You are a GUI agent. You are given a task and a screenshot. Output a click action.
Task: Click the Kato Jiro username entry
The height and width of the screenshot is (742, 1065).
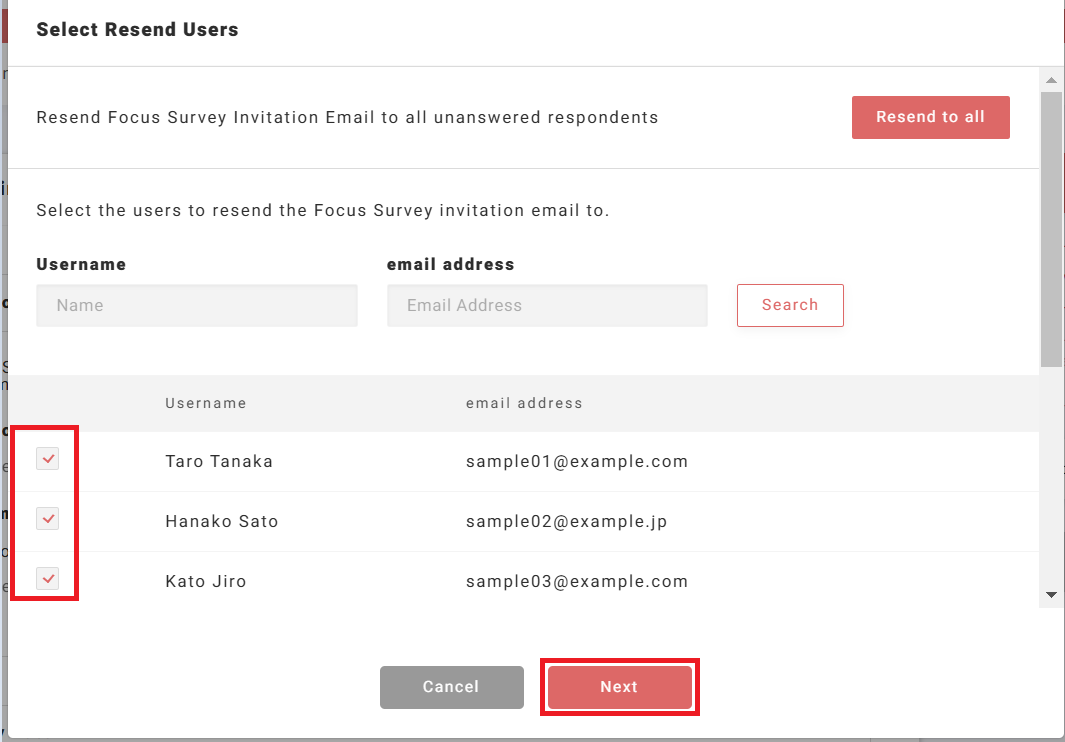tap(205, 581)
